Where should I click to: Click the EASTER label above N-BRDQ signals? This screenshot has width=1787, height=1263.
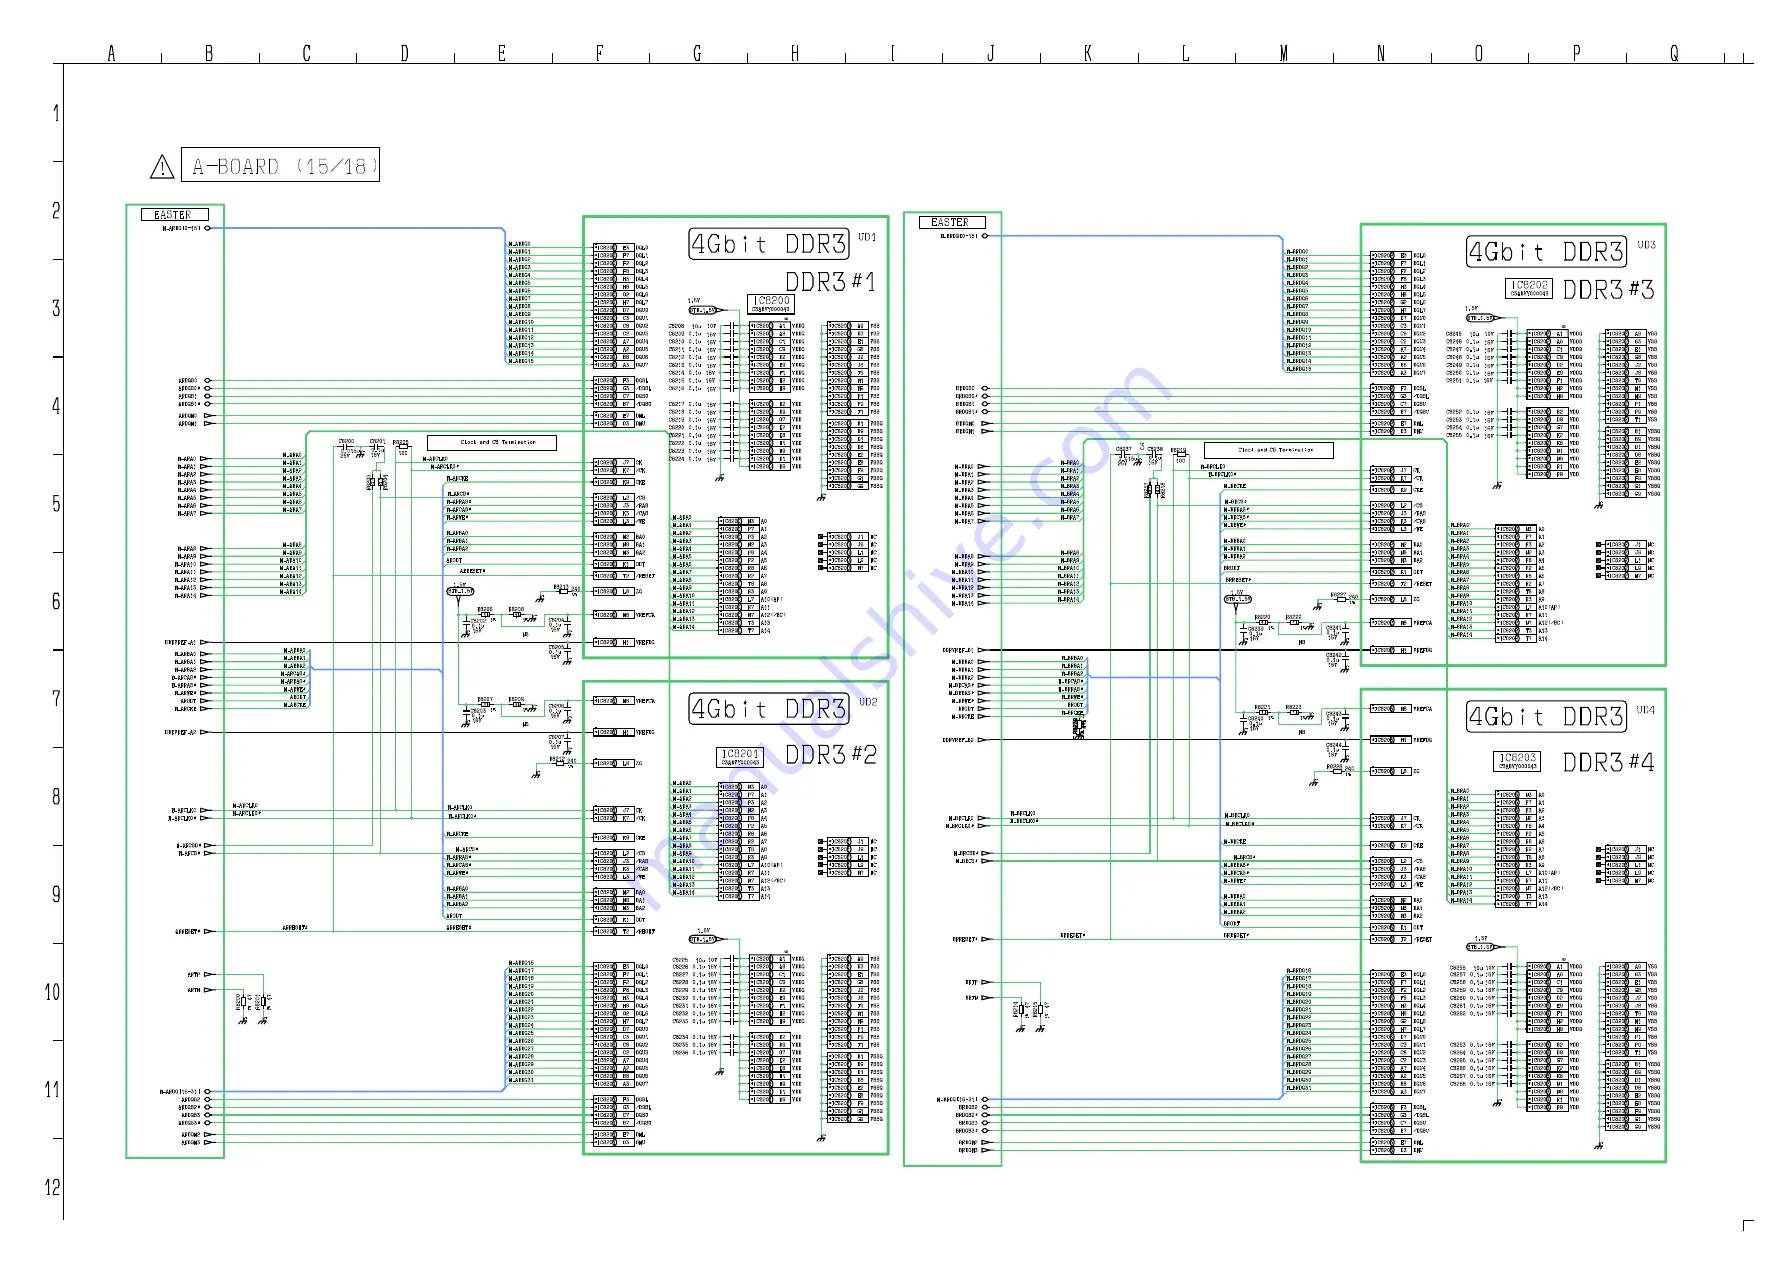pos(951,222)
